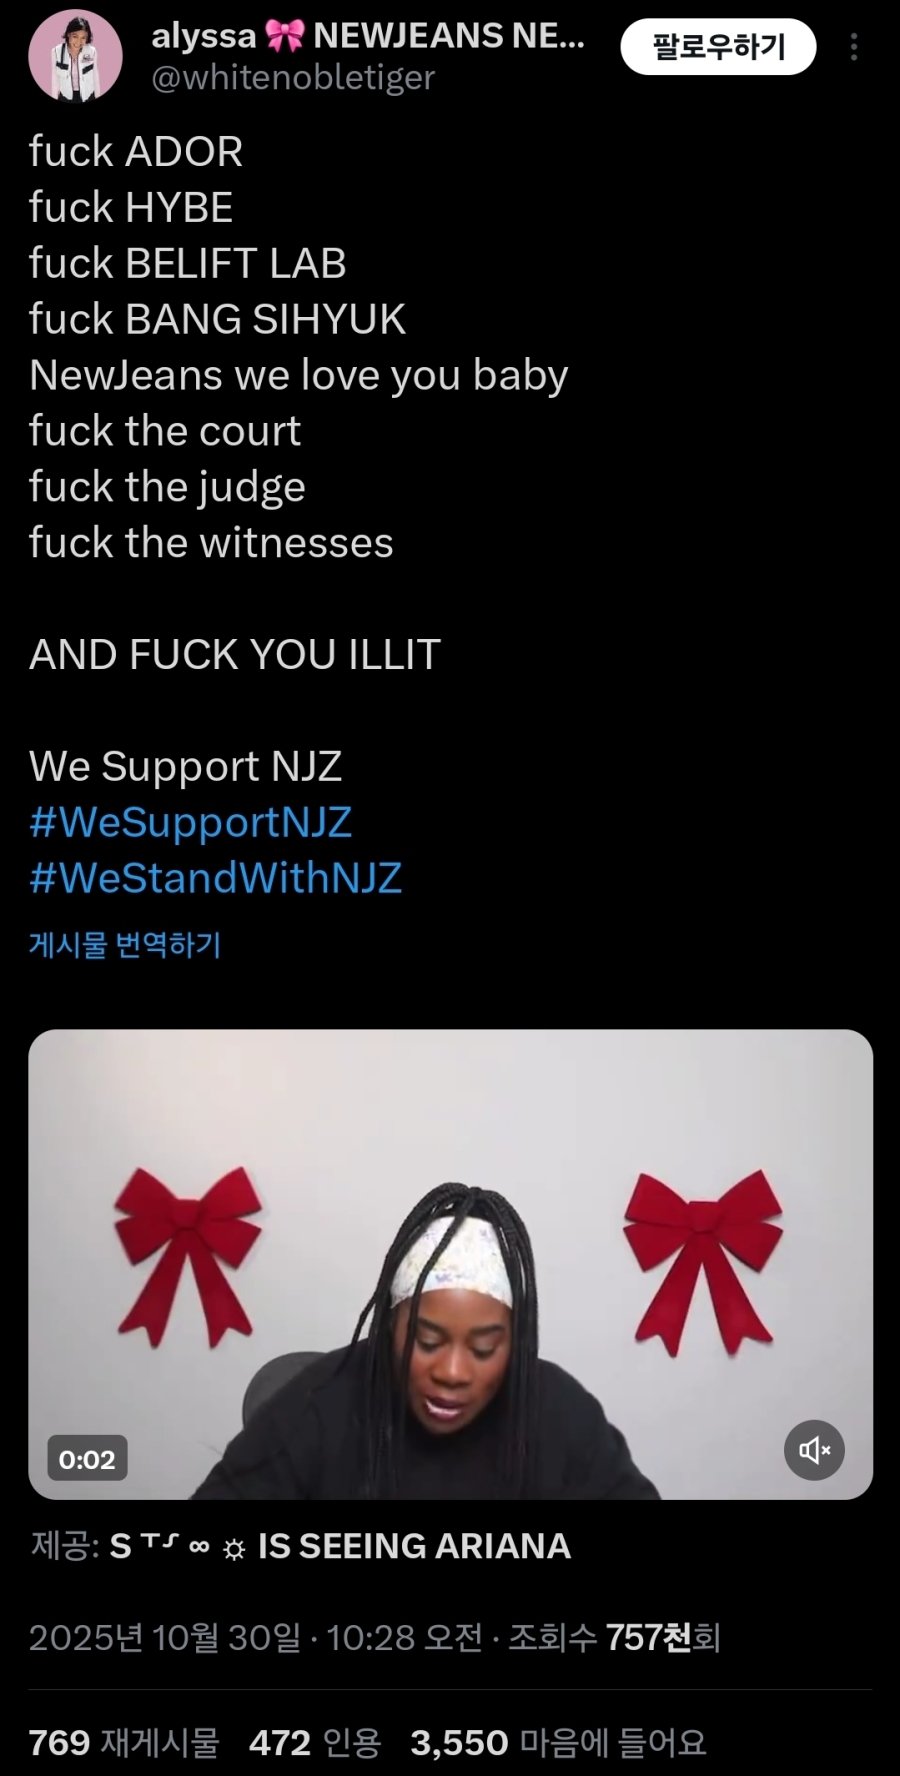Show the 769 재게시물 reposts list
Image resolution: width=900 pixels, height=1776 pixels.
tap(124, 1743)
